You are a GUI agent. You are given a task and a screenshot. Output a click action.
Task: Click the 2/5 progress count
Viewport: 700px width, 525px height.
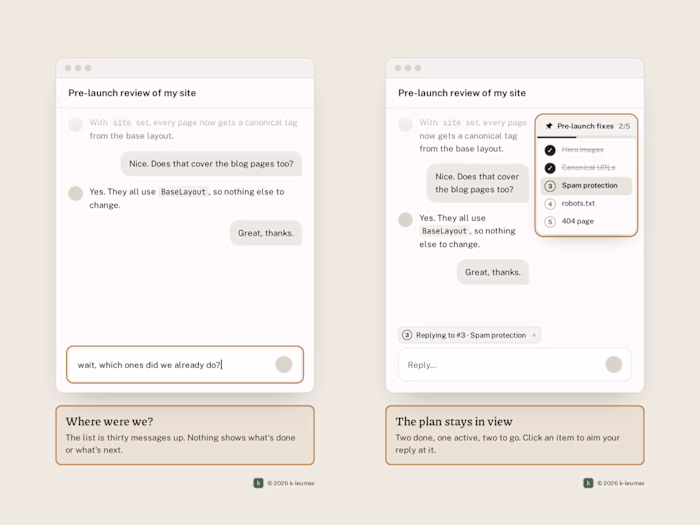(624, 126)
